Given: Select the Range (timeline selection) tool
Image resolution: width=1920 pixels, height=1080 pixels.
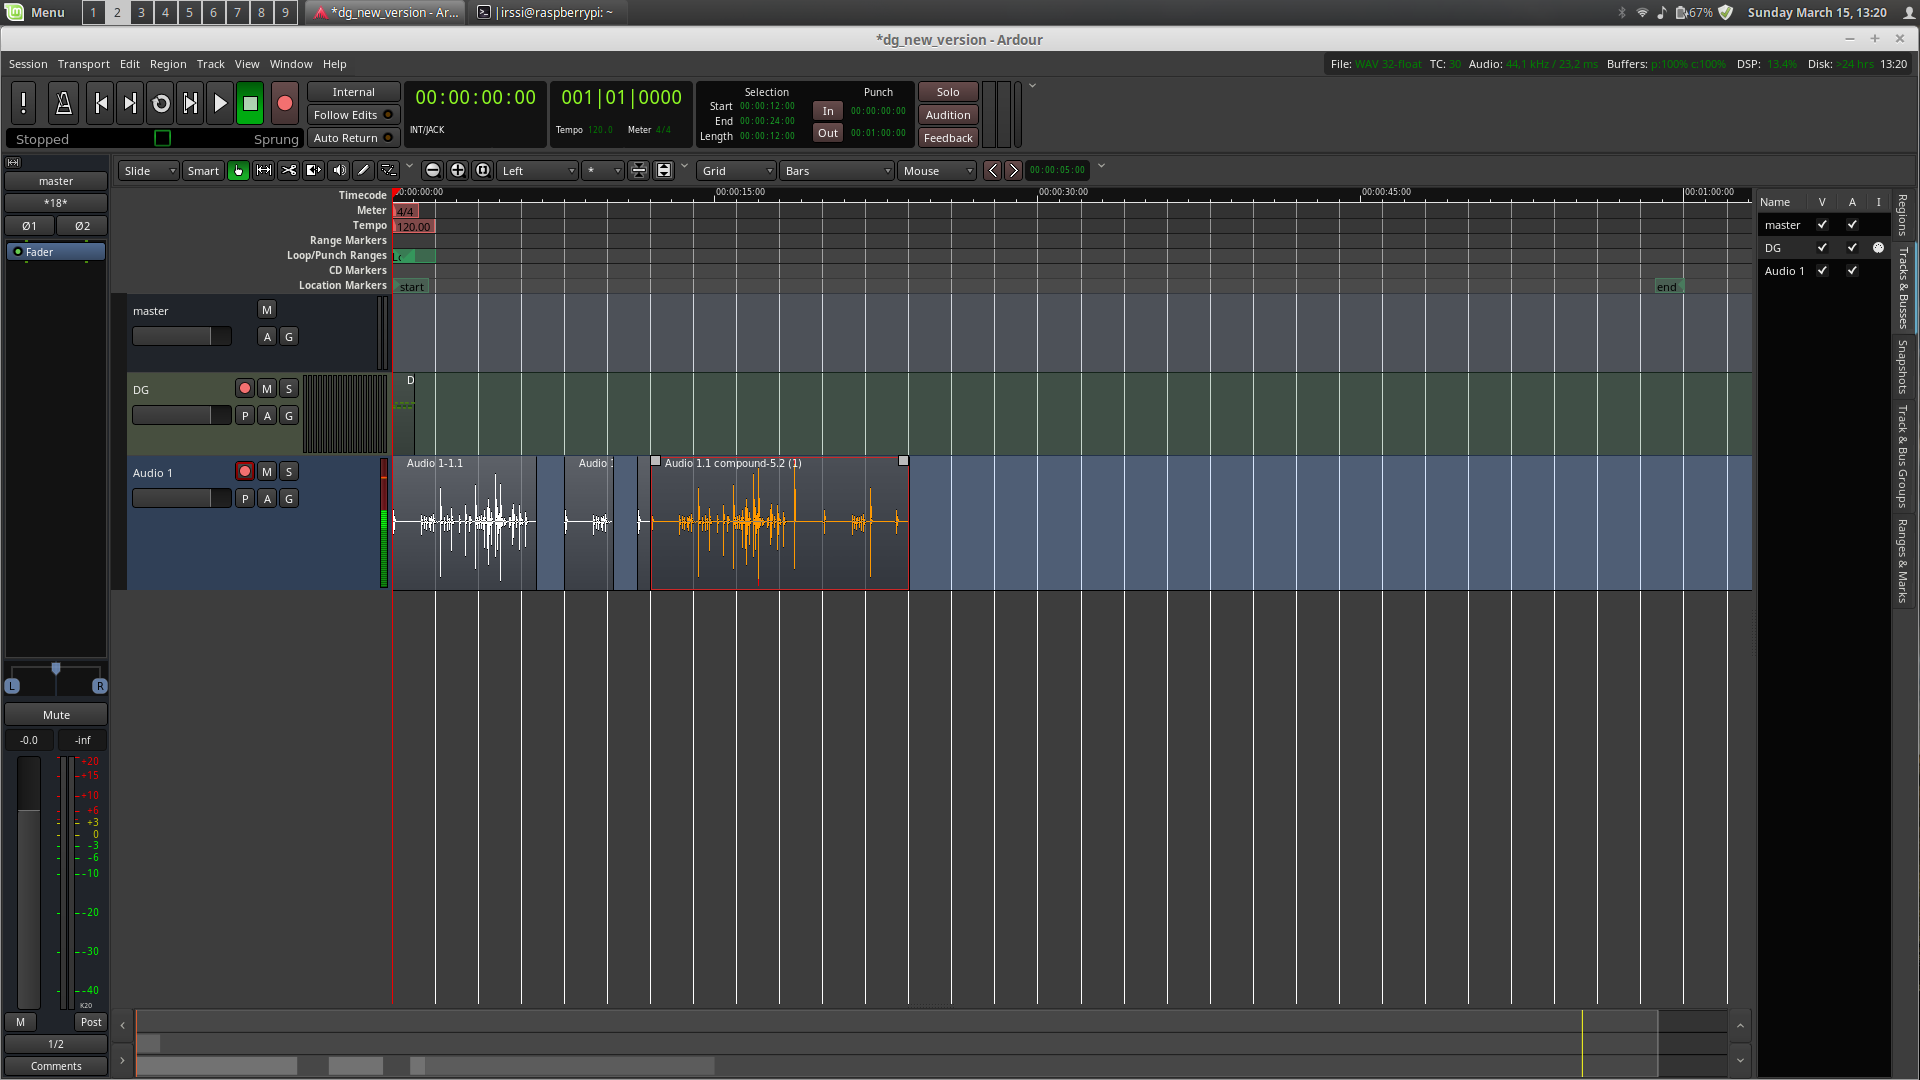Looking at the screenshot, I should point(264,171).
